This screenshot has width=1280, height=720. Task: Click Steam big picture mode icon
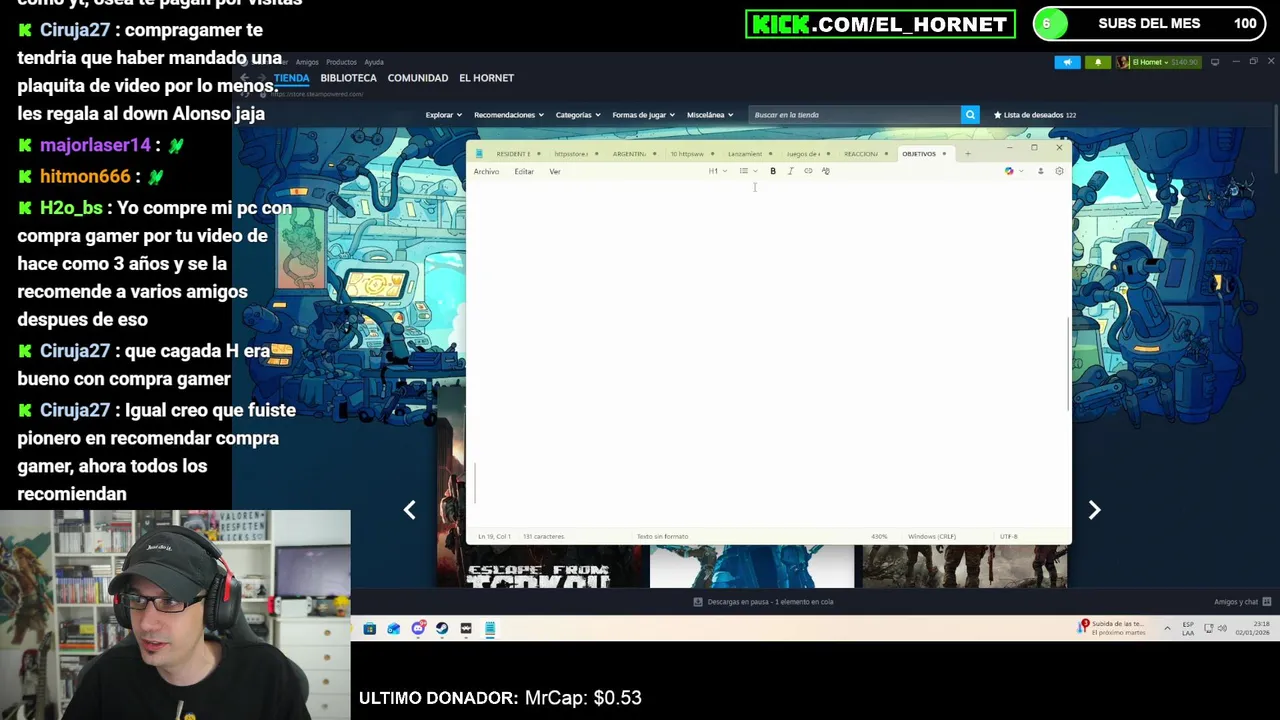coord(1215,62)
